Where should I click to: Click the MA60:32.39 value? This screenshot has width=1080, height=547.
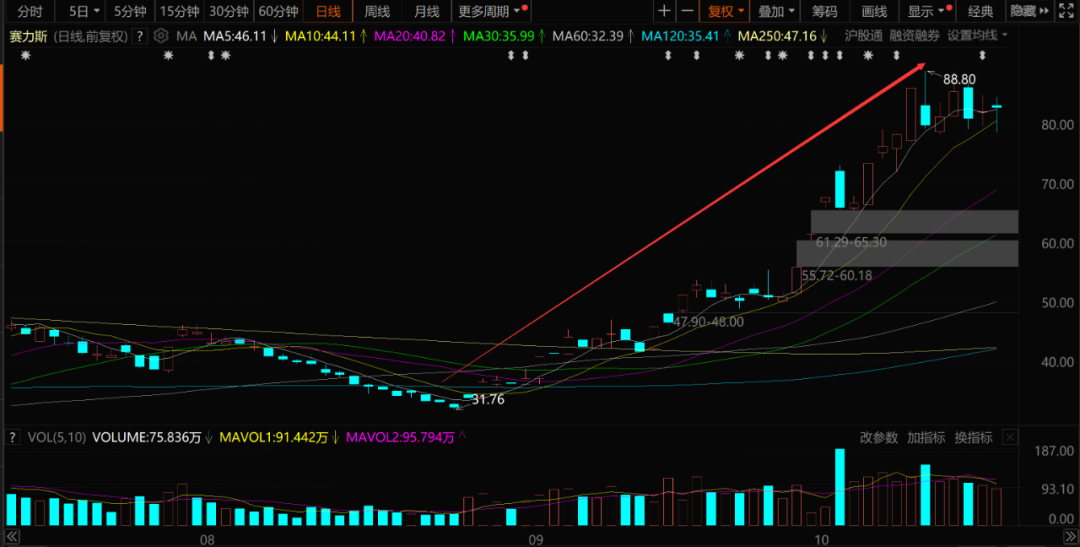click(x=589, y=36)
